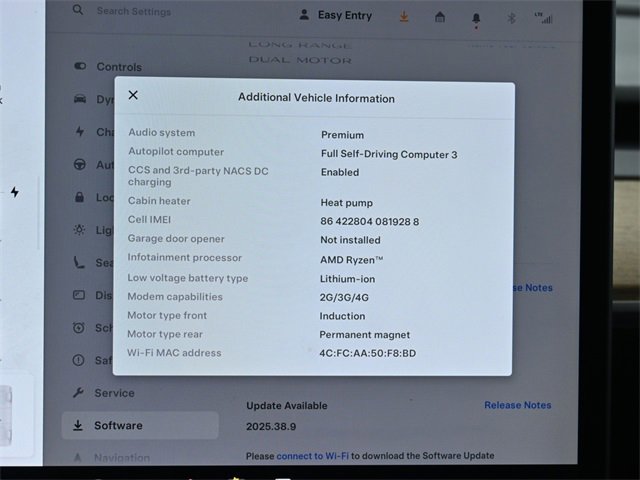Screen dimensions: 640x480
Task: Tap the orange software download icon
Action: pos(404,17)
